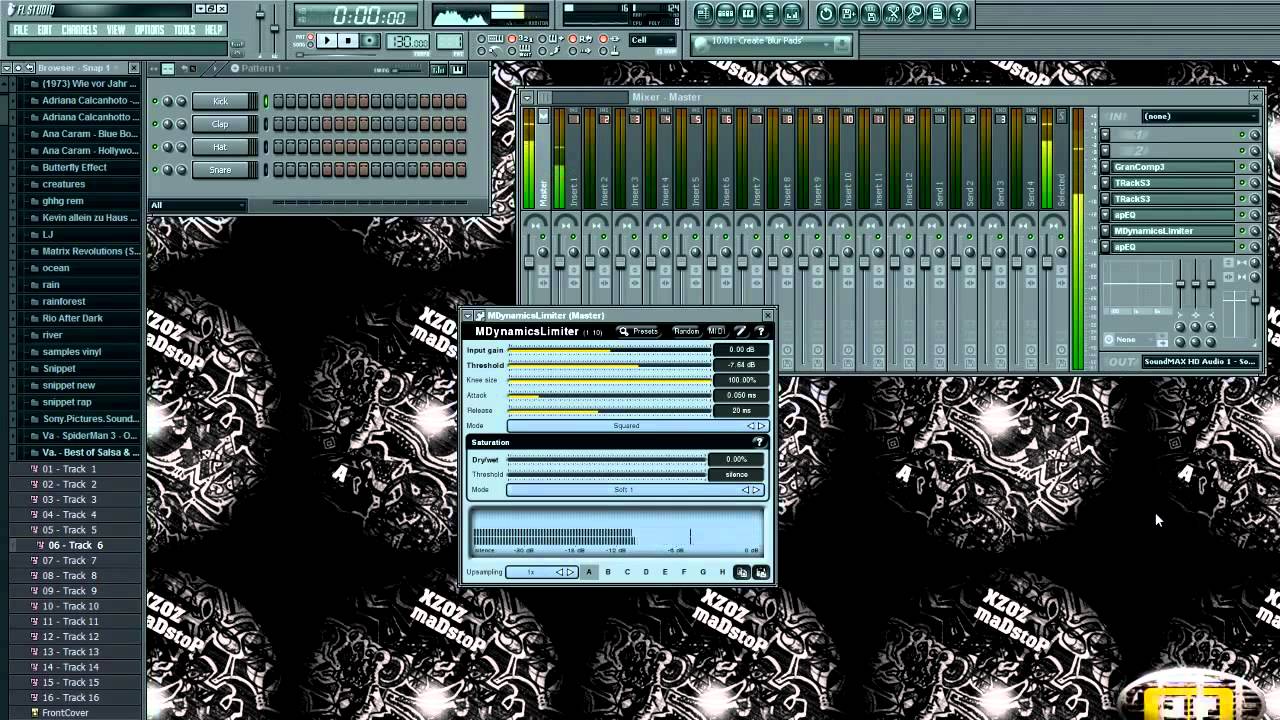Open the TOOLS menu
The width and height of the screenshot is (1280, 720).
185,30
